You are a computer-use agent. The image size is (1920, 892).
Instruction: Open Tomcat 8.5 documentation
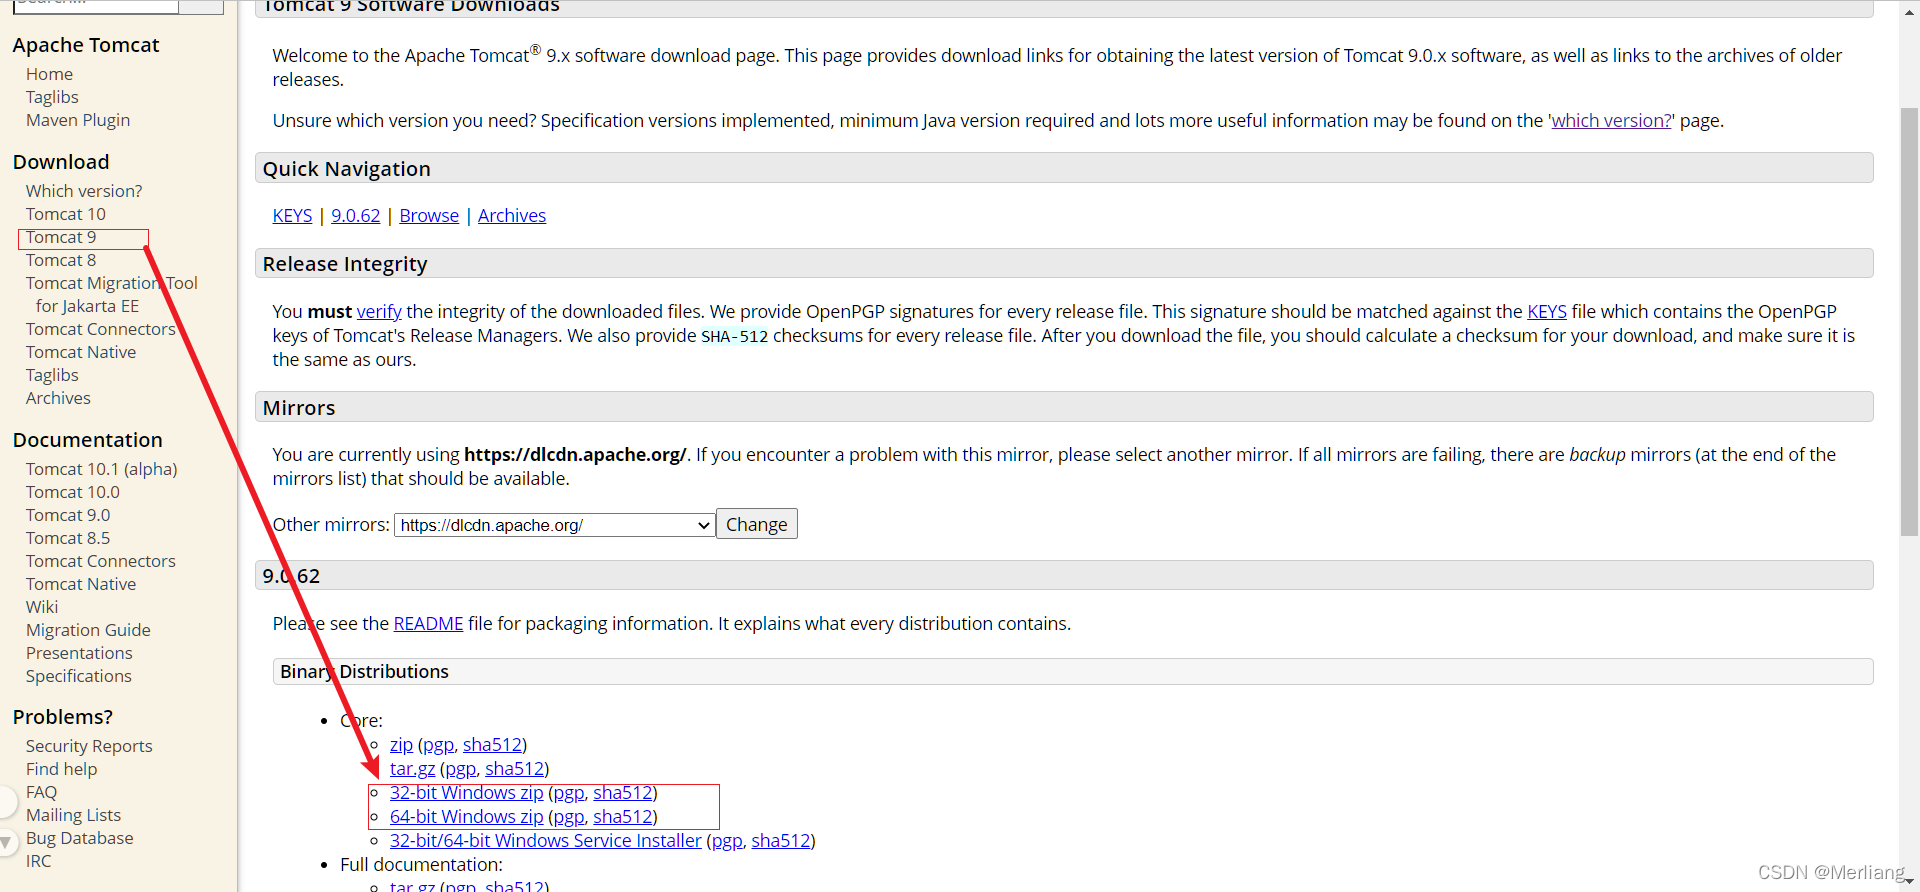click(68, 538)
